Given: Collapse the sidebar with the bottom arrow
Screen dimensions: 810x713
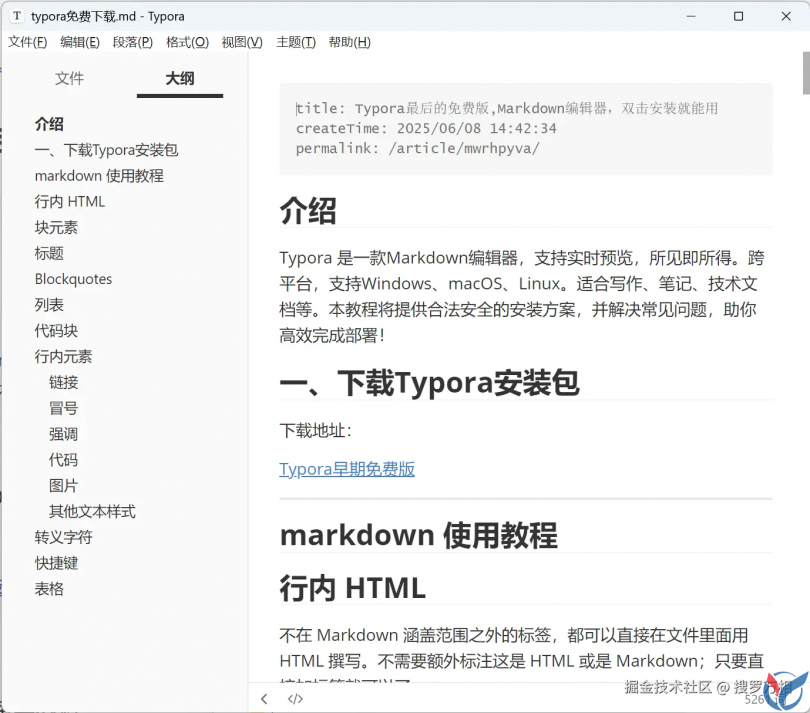Looking at the screenshot, I should [264, 699].
